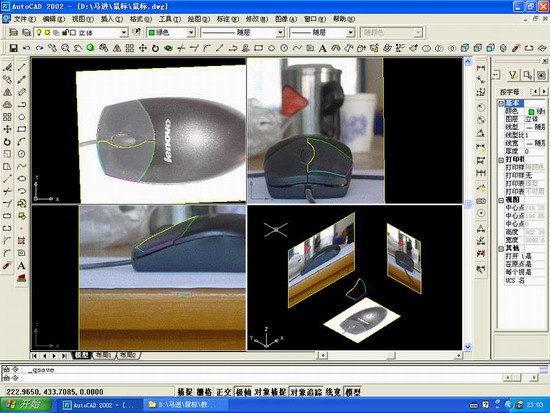Select Multiline Text A in left Draw toolbar
550x413 pixels.
(21, 265)
